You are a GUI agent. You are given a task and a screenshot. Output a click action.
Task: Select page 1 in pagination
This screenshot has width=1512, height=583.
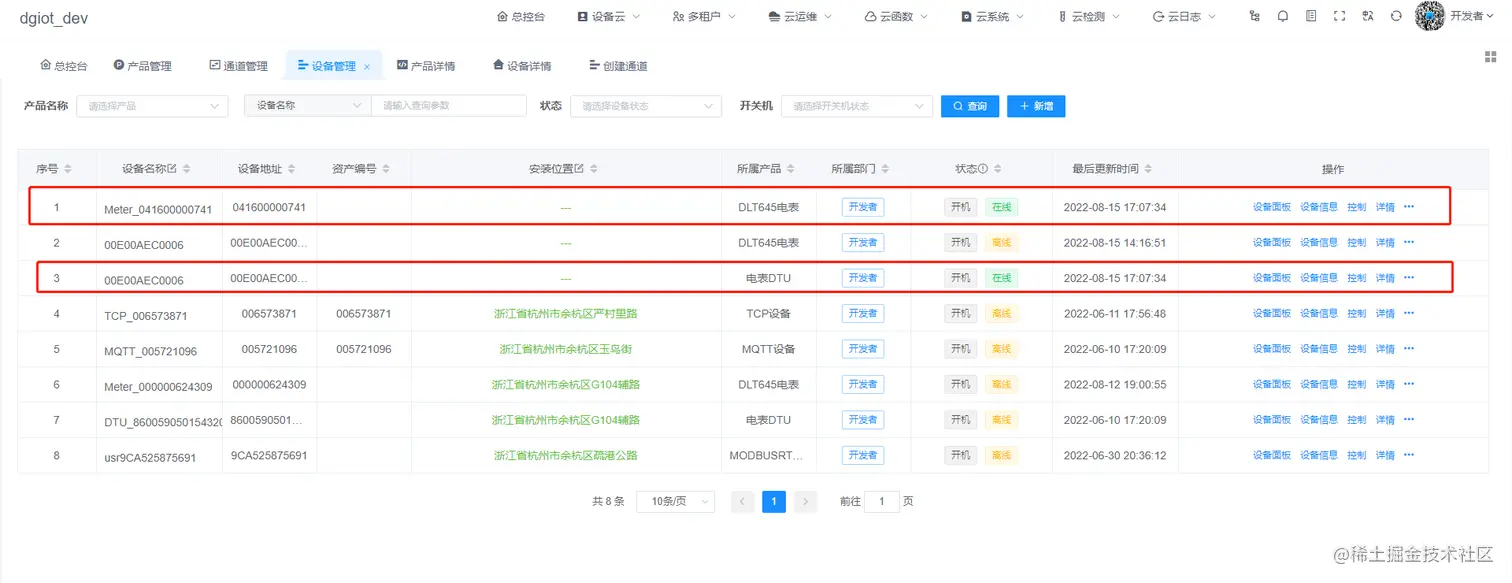[774, 501]
